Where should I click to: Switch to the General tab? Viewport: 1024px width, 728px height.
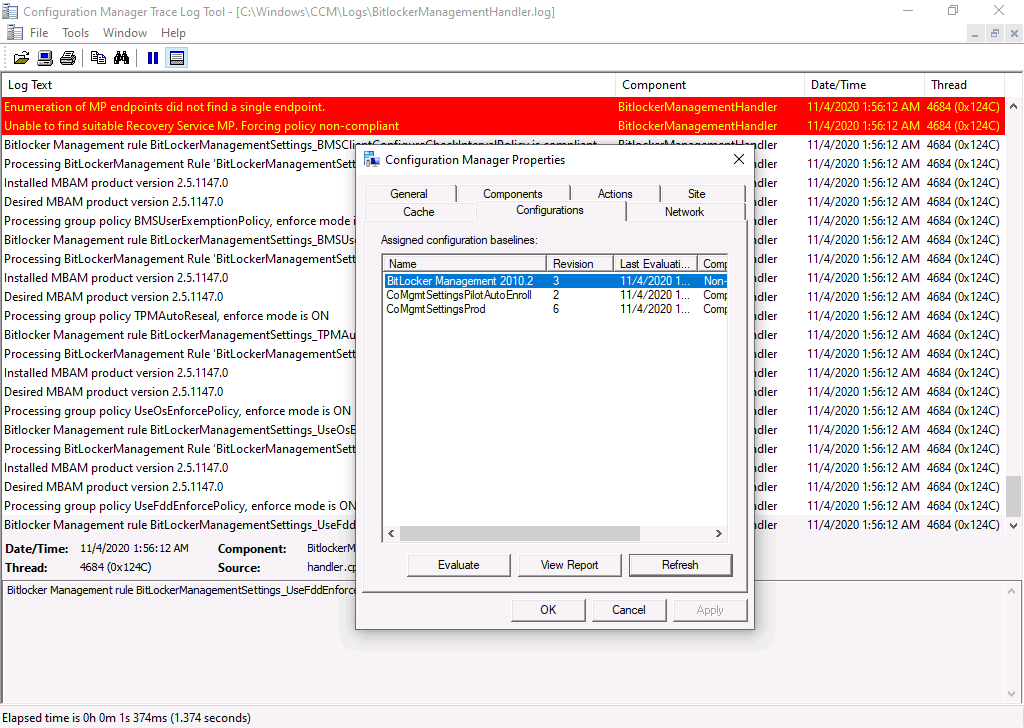409,194
